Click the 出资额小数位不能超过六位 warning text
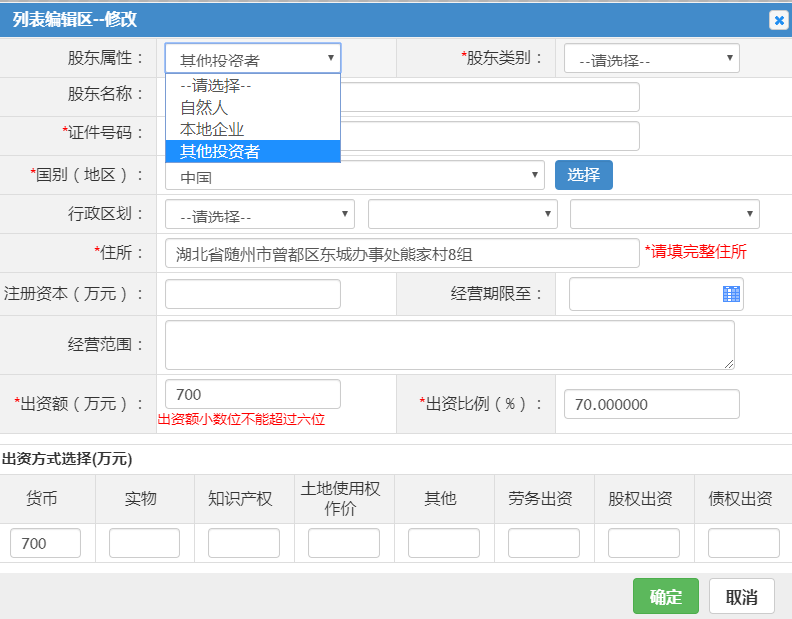The image size is (792, 619). pos(241,419)
